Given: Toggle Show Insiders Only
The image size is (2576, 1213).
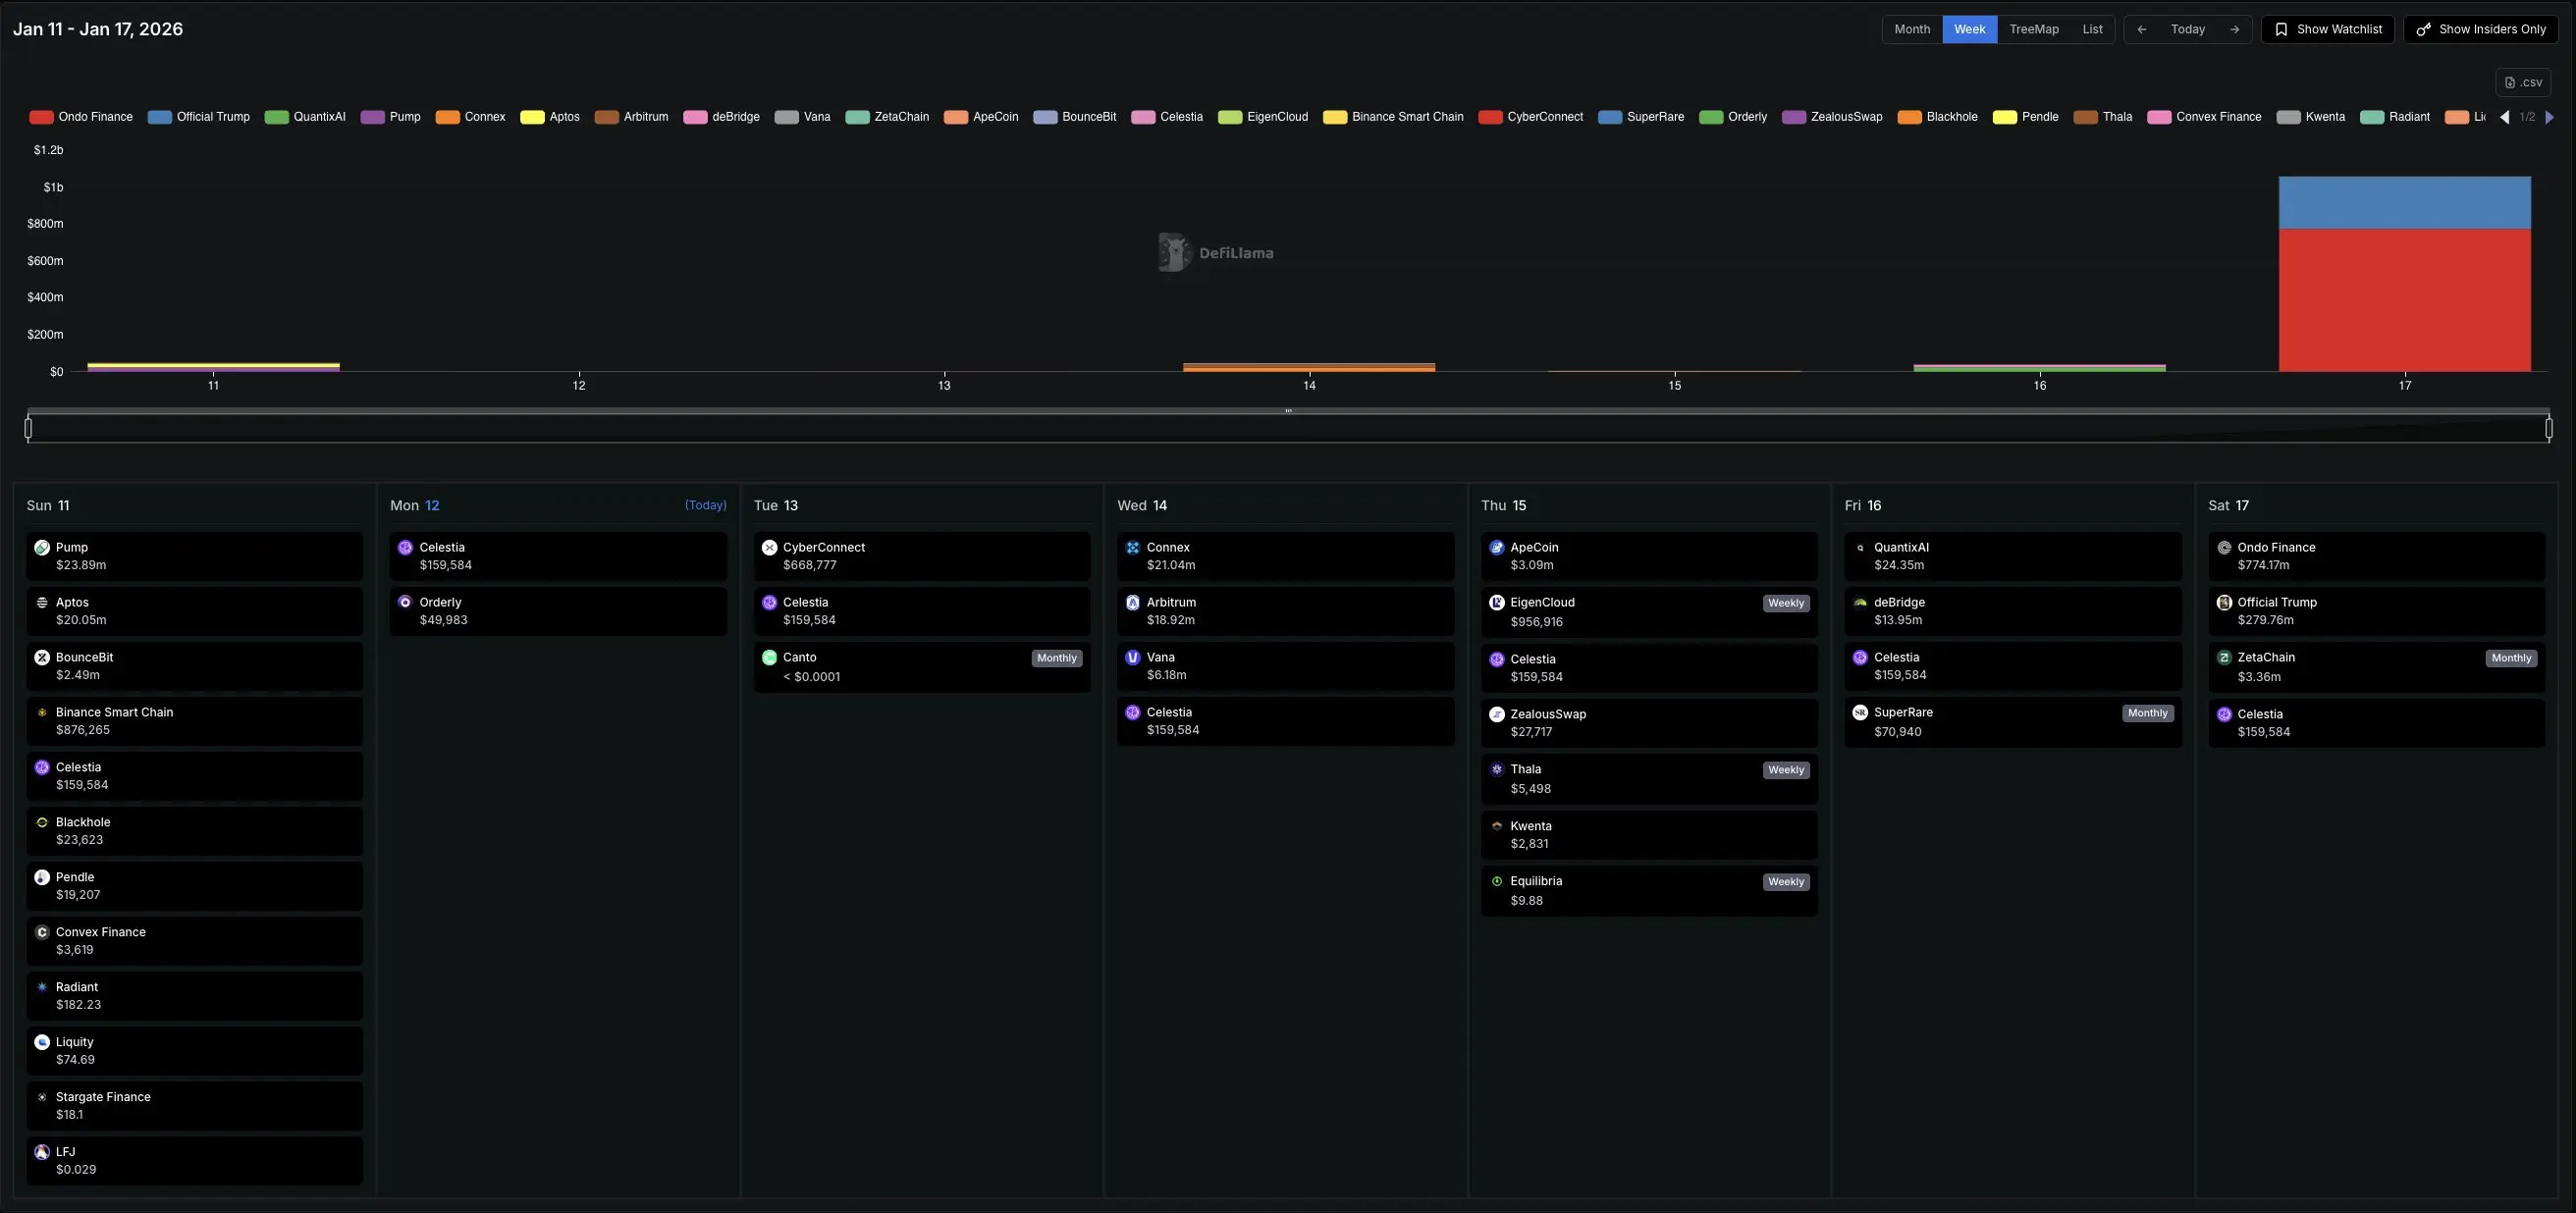Looking at the screenshot, I should (2480, 29).
